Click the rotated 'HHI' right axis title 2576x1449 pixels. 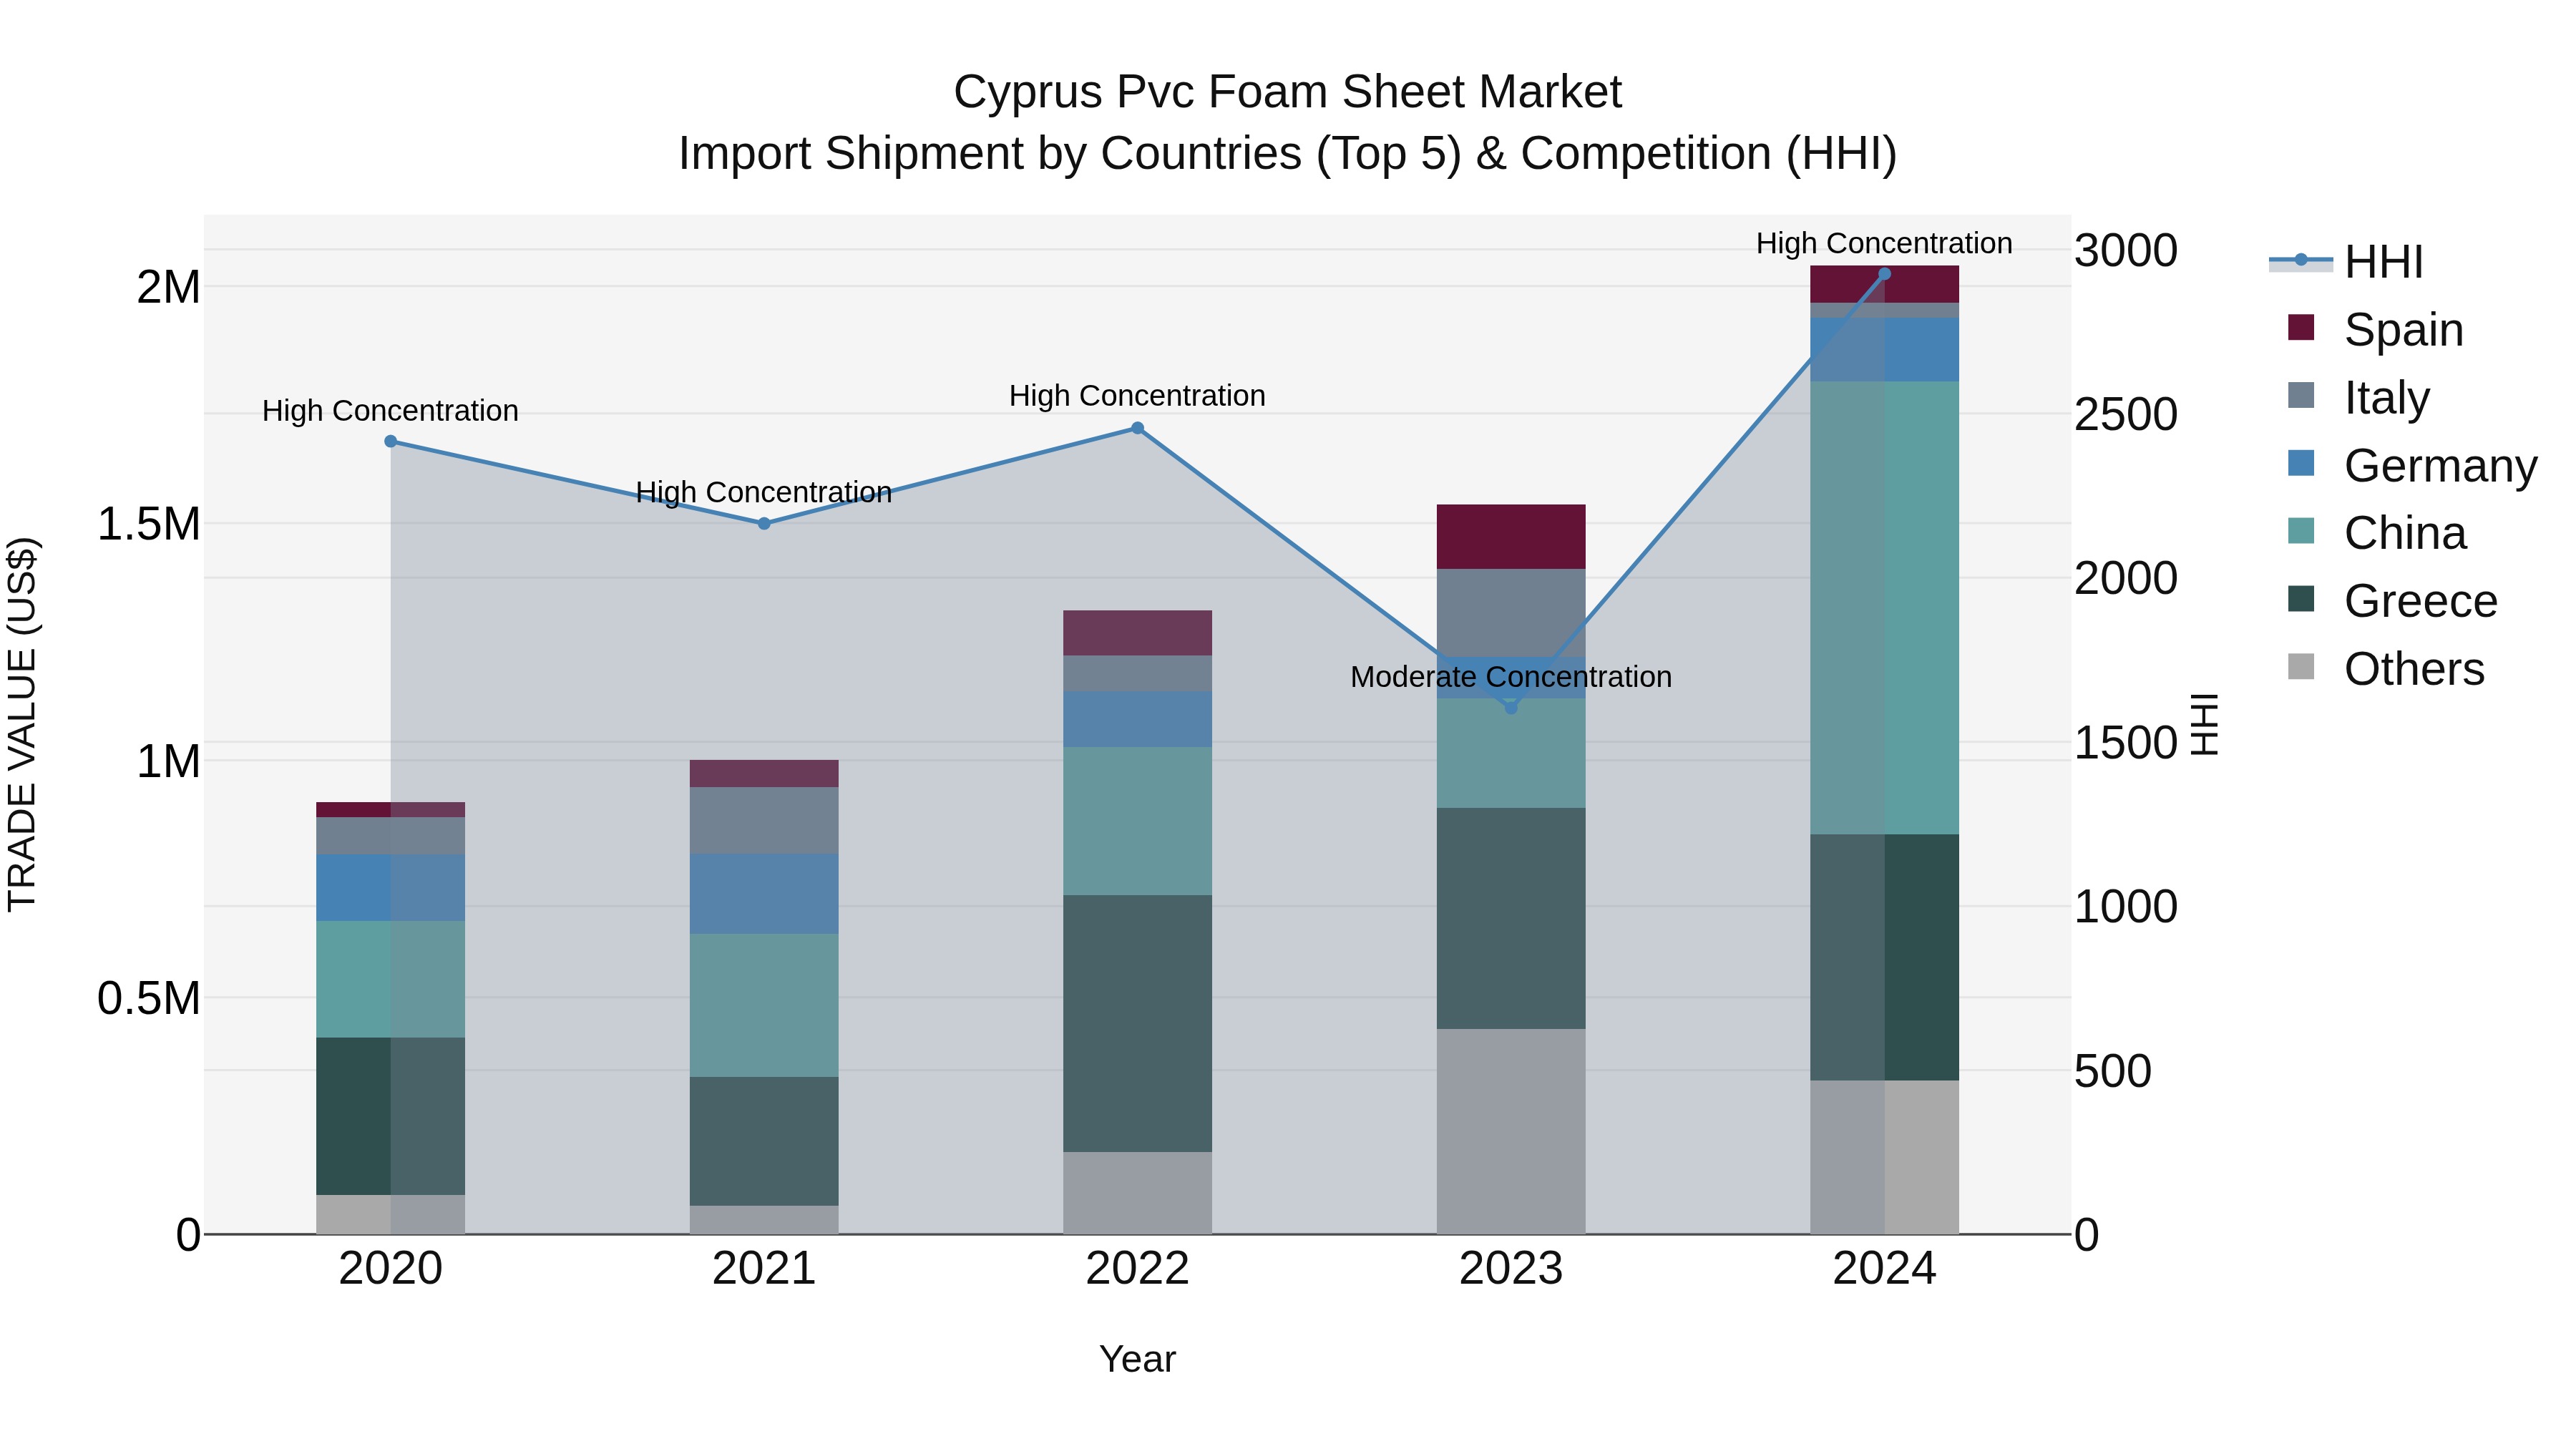pos(2205,724)
